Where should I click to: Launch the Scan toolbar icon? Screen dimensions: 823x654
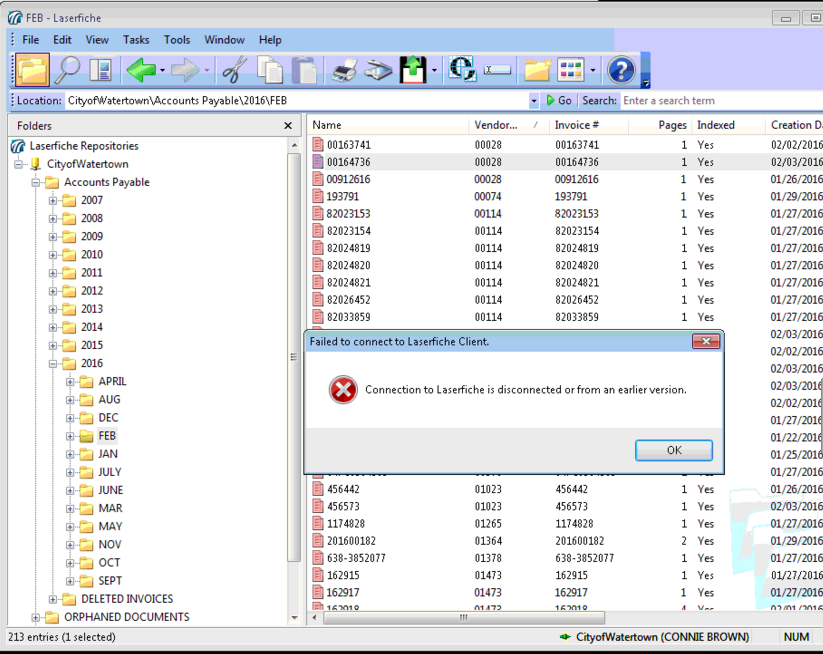tap(378, 70)
